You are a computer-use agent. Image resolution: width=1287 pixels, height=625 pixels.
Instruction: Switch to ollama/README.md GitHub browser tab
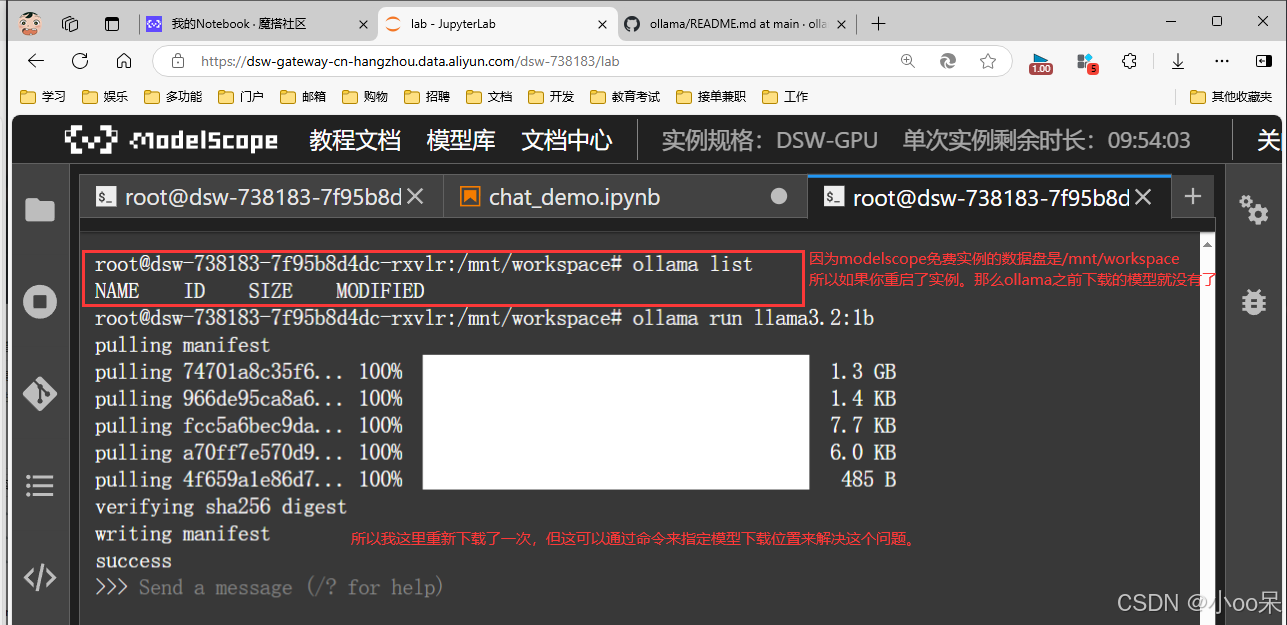click(x=737, y=24)
